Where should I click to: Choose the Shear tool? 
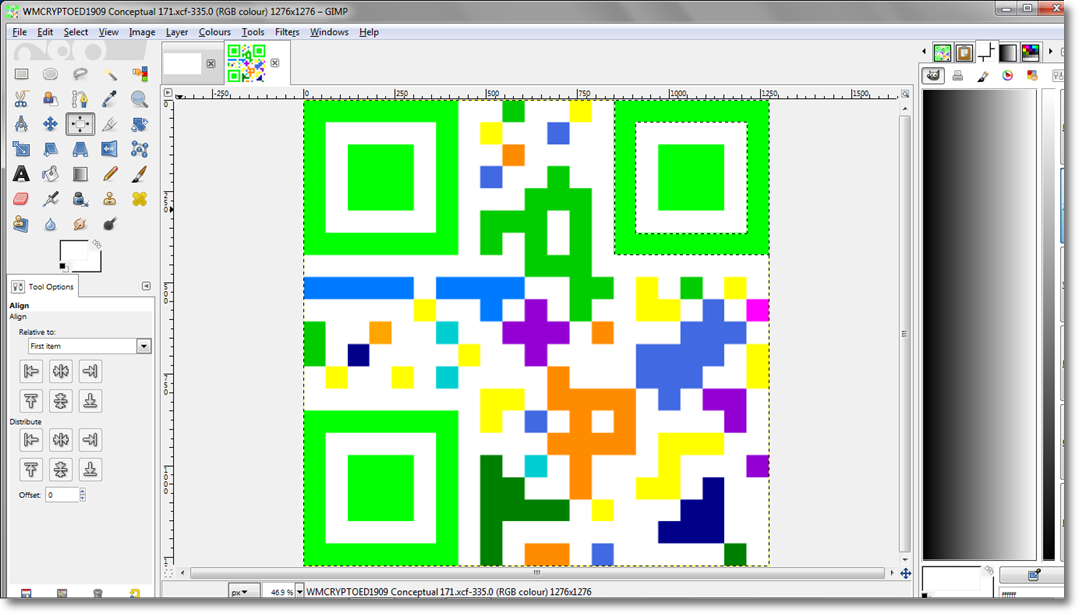pos(50,149)
